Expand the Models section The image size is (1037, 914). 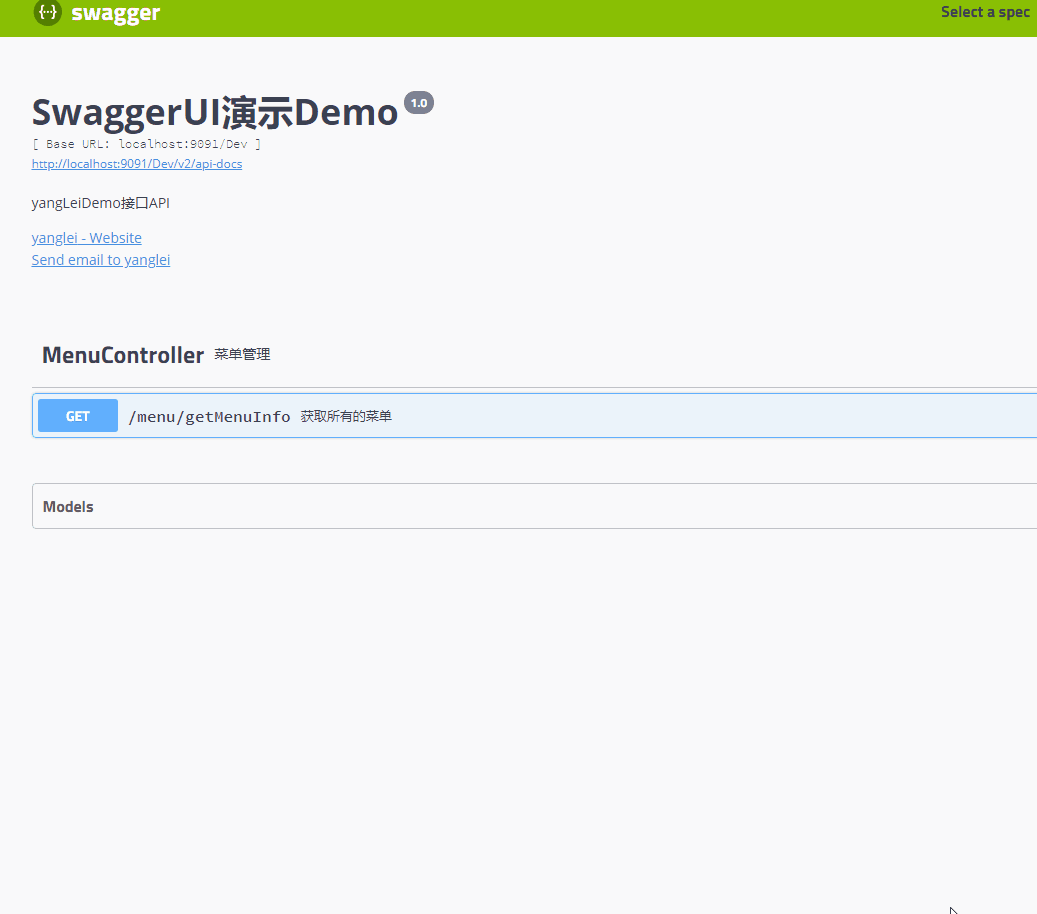pyautogui.click(x=67, y=506)
